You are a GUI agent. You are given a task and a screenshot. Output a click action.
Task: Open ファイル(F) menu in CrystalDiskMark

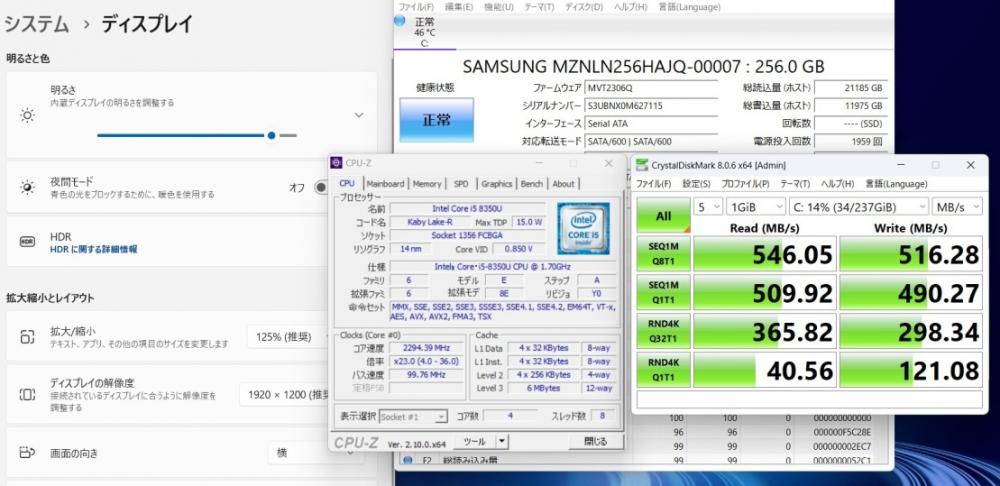pos(654,184)
